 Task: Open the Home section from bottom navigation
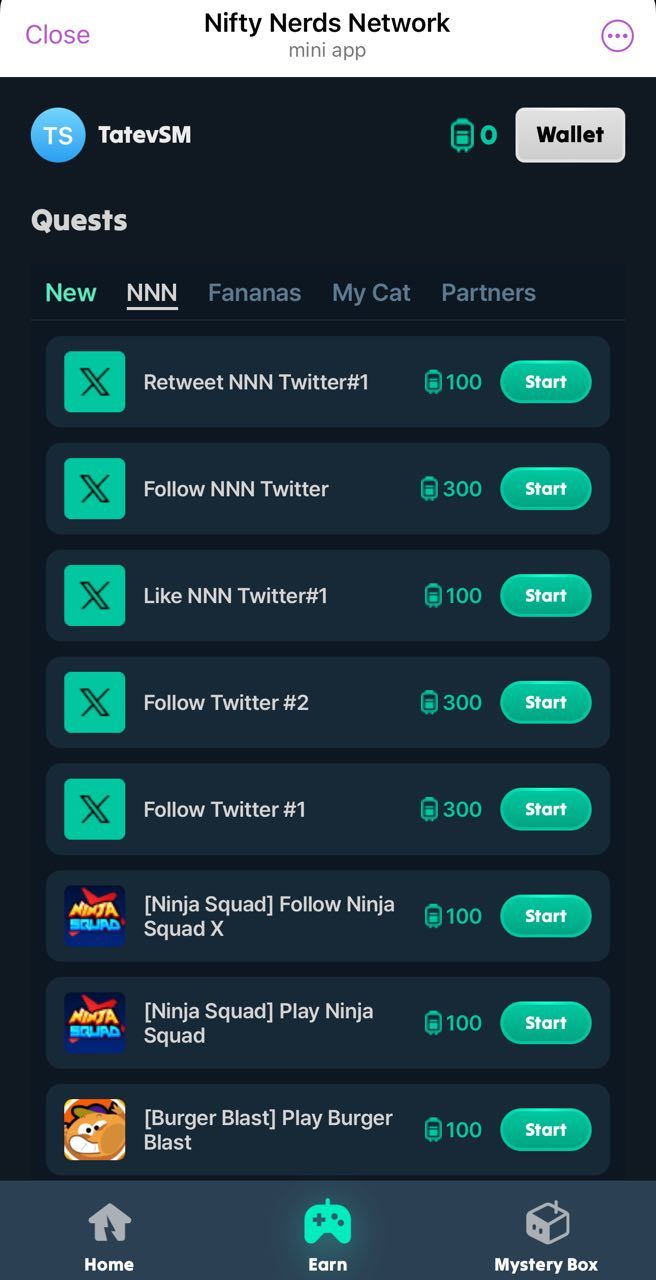[109, 1232]
